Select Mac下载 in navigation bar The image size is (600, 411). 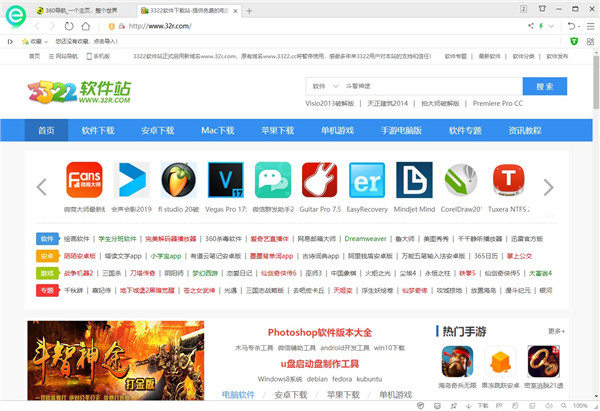(218, 130)
